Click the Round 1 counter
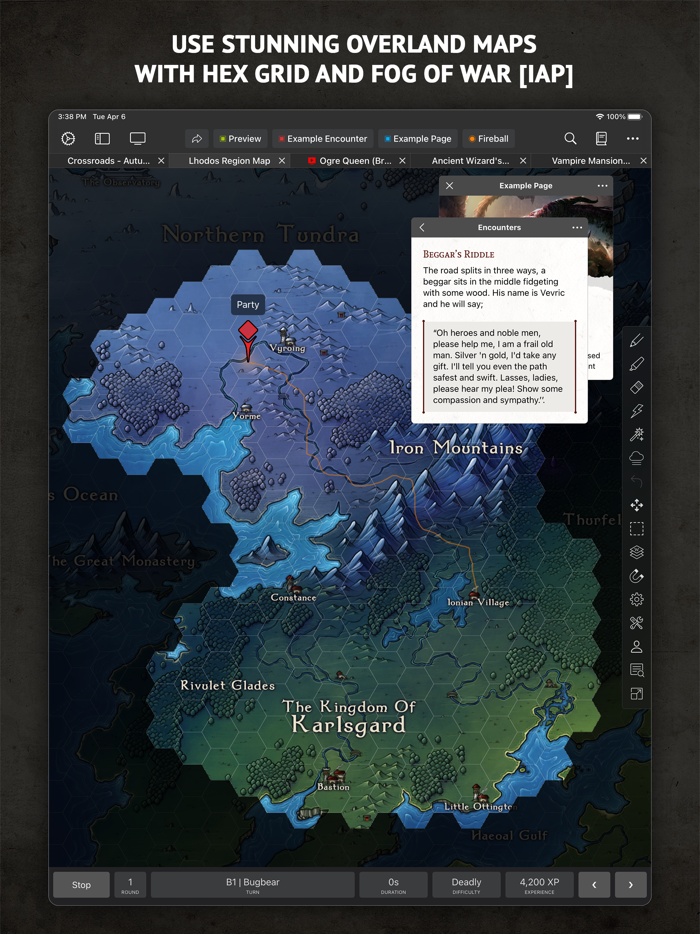 point(130,885)
